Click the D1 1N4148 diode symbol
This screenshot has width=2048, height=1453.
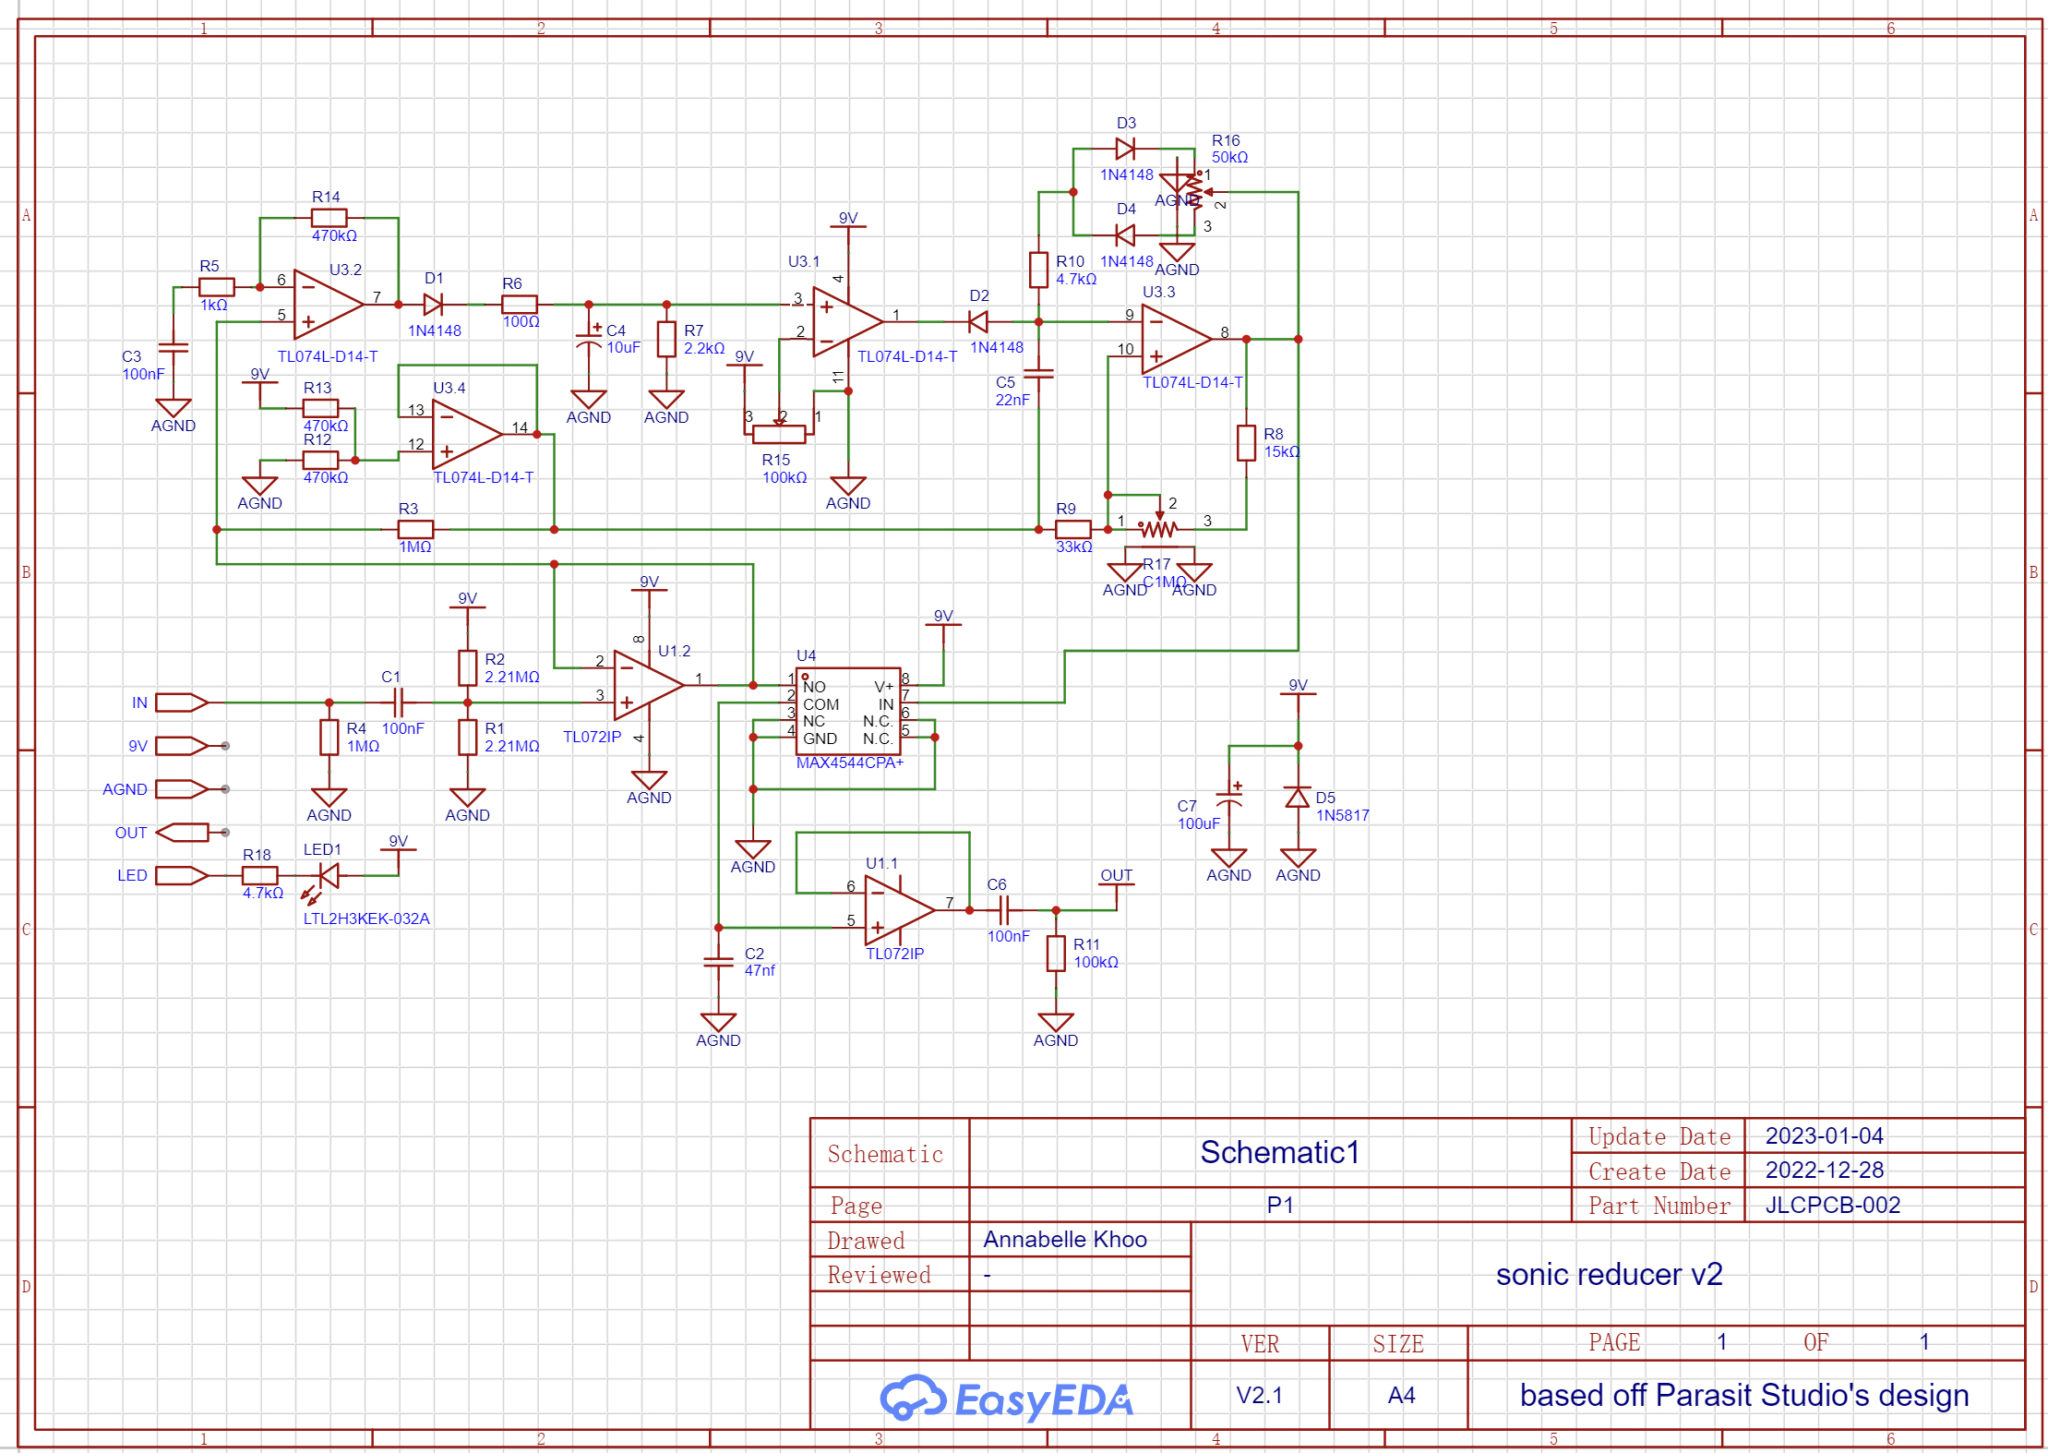click(x=434, y=304)
